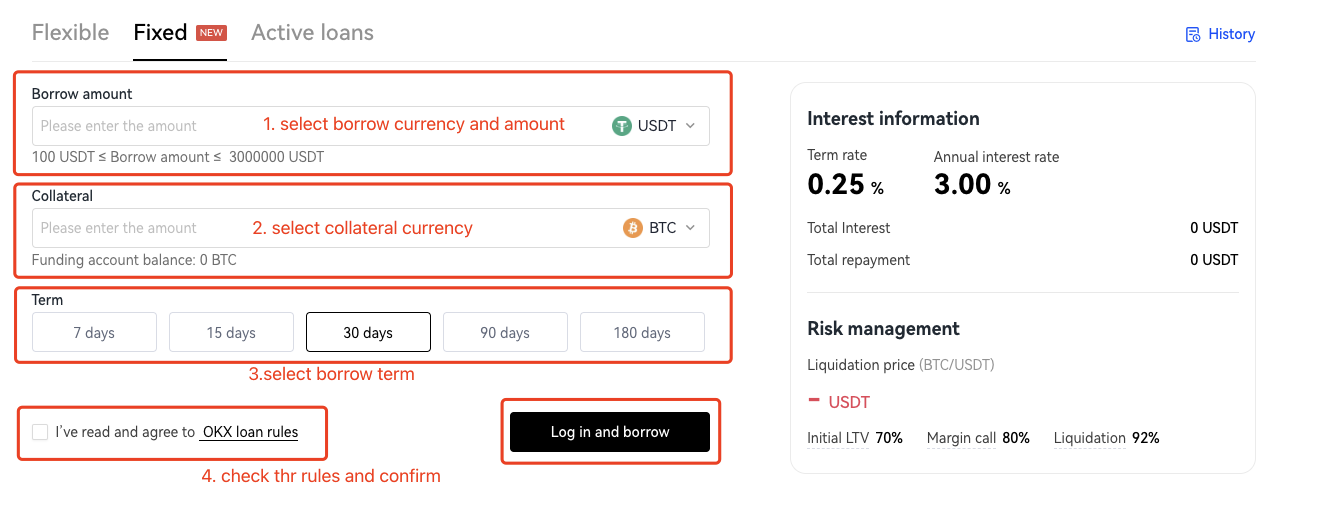This screenshot has height=513, width=1319.
Task: Switch to the Flexible tab
Action: (x=70, y=32)
